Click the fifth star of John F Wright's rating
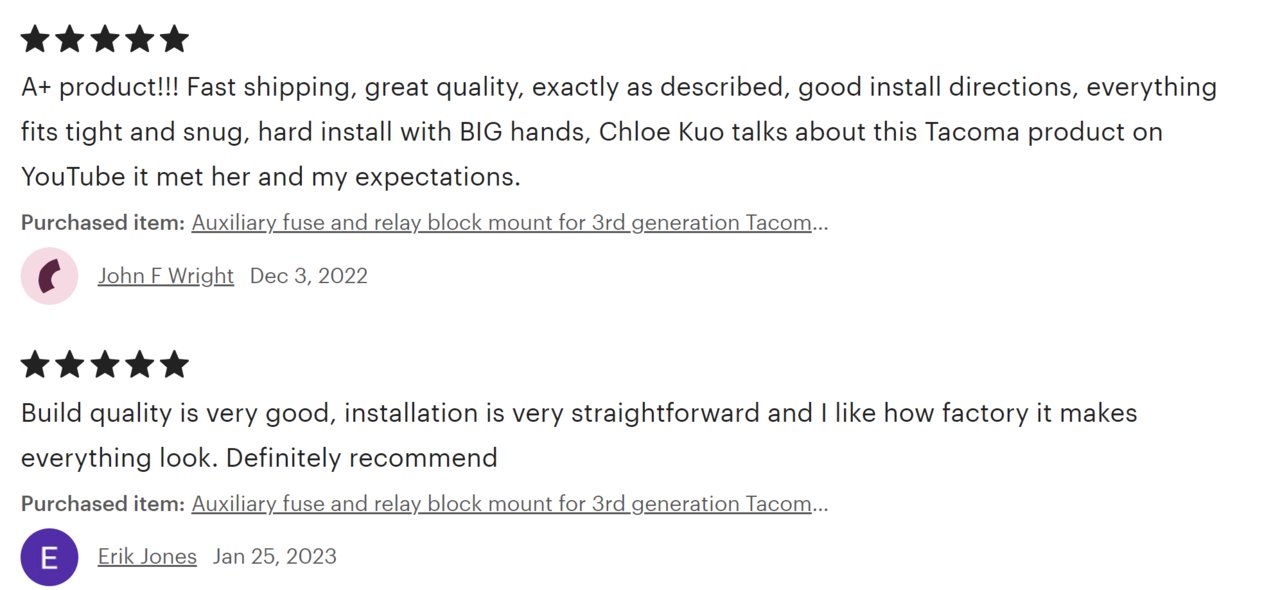The image size is (1280, 590). pos(174,39)
